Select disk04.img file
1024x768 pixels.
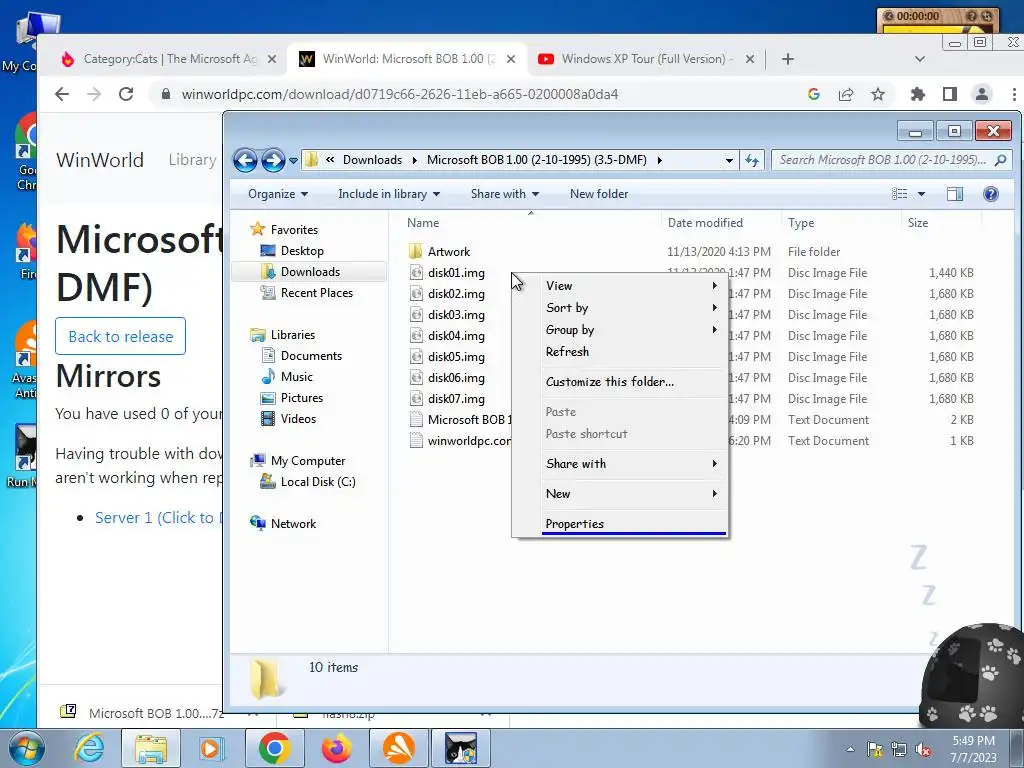coord(447,336)
